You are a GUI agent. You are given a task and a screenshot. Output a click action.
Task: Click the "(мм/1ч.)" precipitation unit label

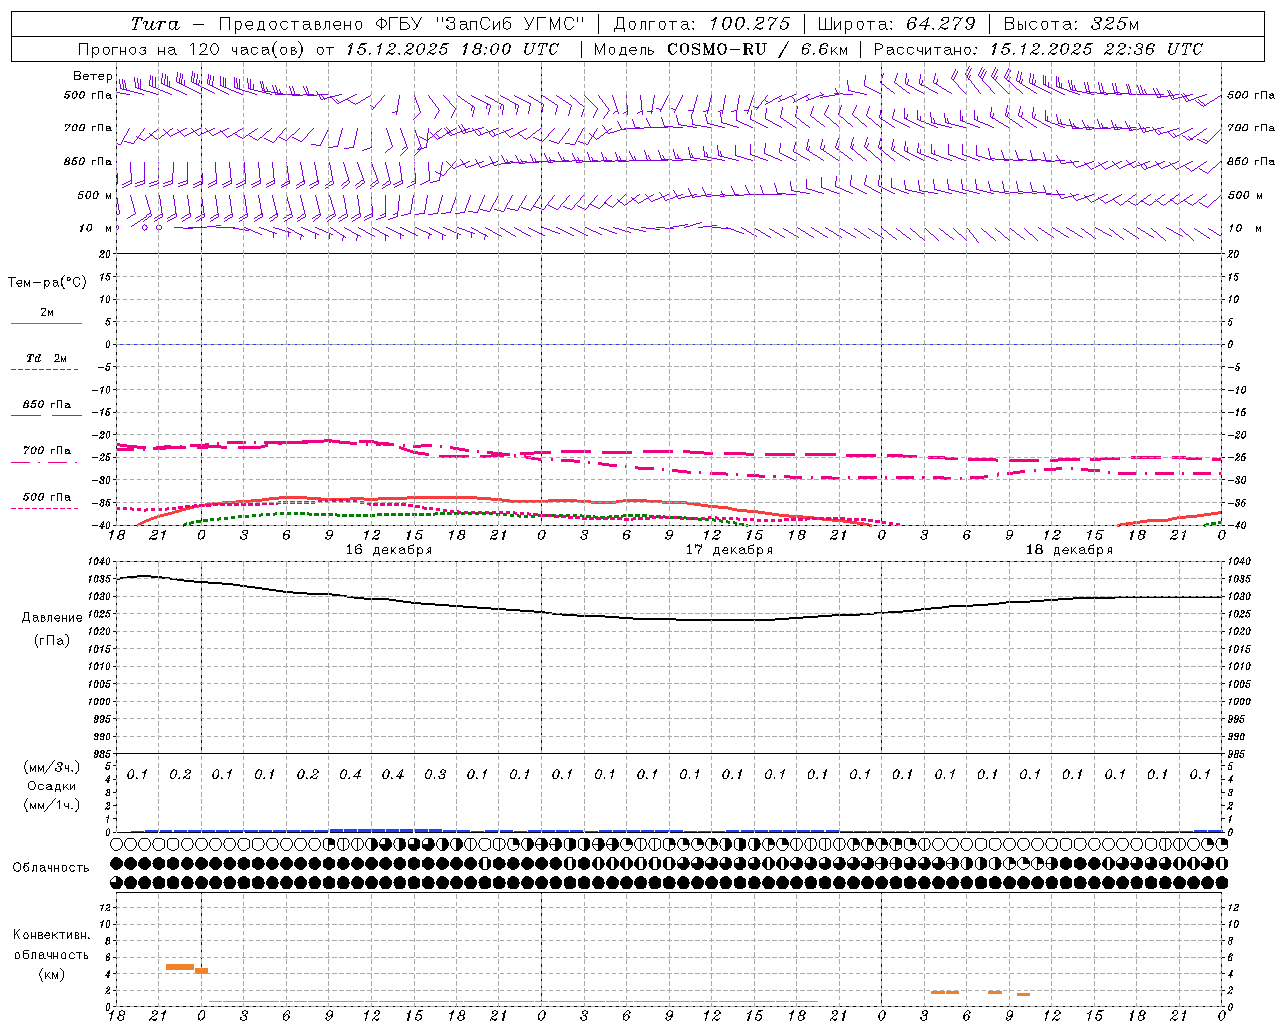pyautogui.click(x=52, y=805)
